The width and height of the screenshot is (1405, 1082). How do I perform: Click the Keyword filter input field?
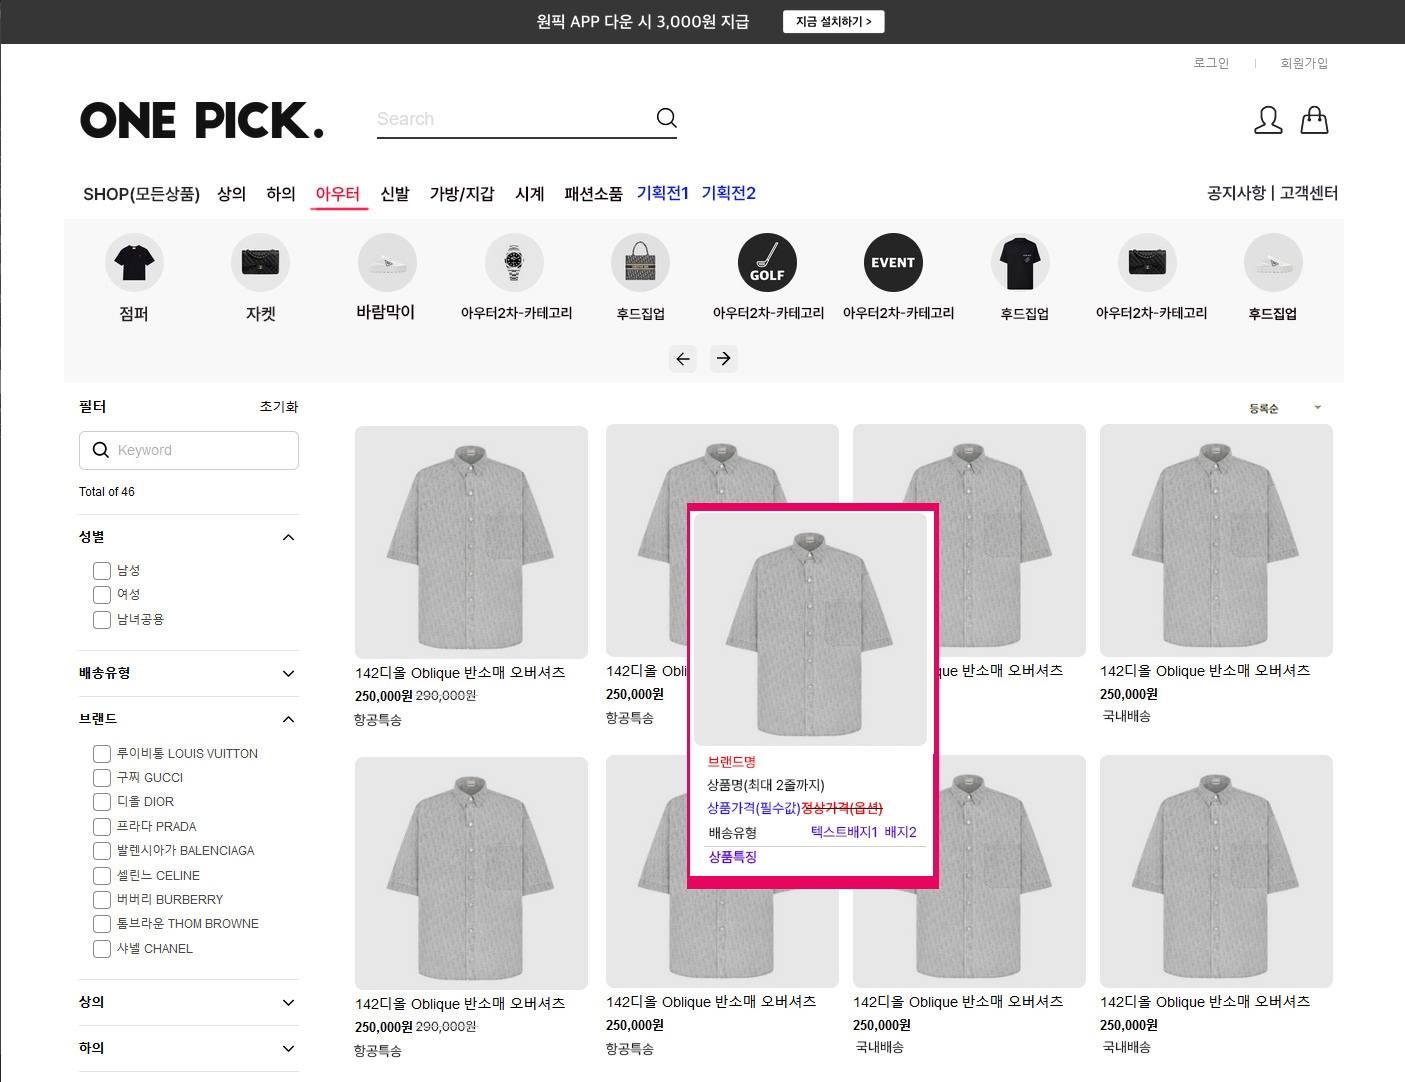coord(189,450)
